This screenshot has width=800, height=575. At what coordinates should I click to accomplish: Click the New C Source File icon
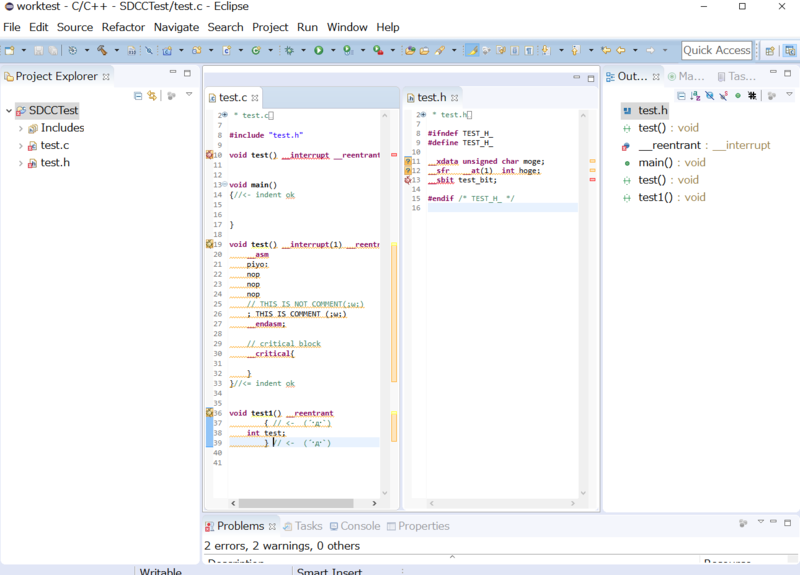point(227,50)
